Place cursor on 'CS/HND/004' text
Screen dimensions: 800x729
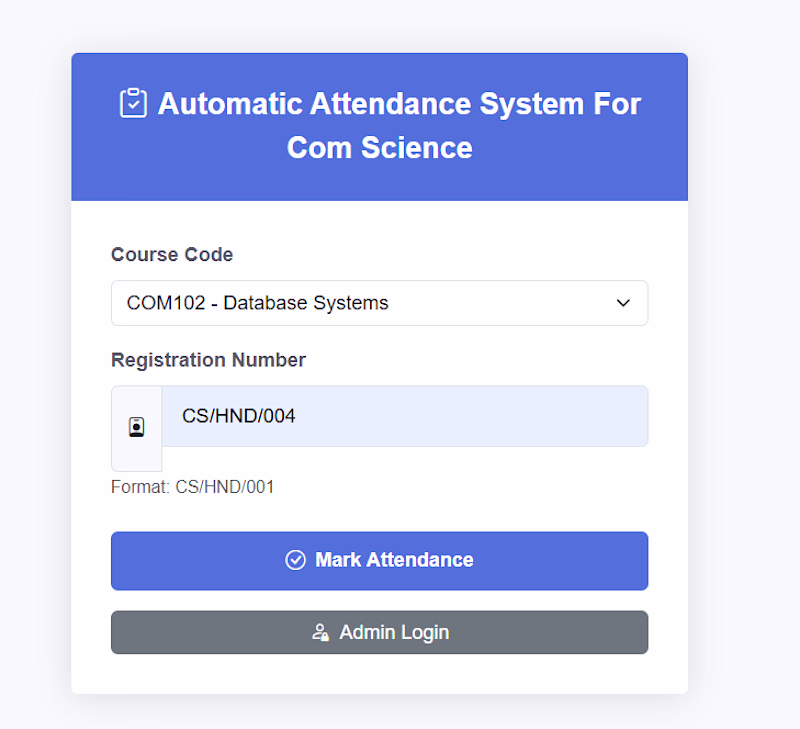click(238, 416)
